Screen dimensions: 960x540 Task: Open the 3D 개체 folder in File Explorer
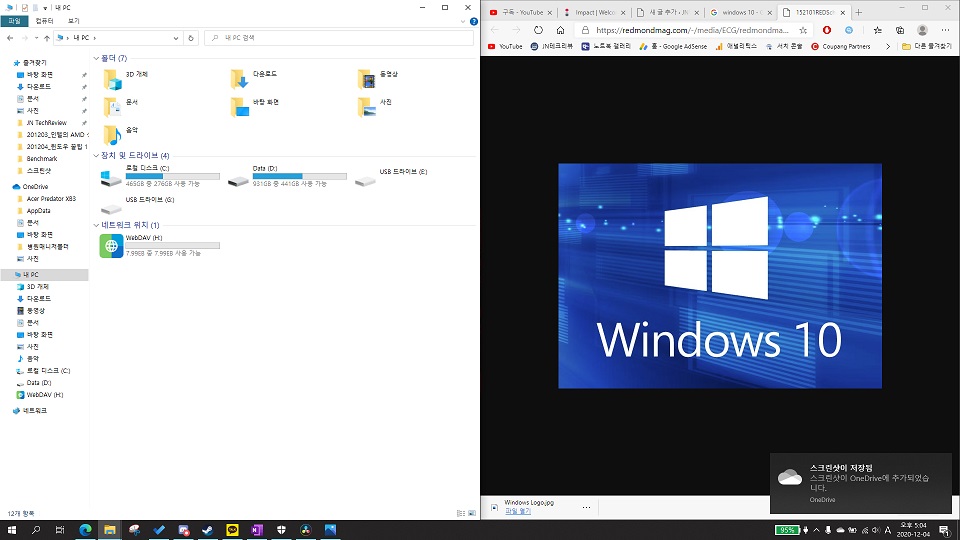tap(126, 79)
